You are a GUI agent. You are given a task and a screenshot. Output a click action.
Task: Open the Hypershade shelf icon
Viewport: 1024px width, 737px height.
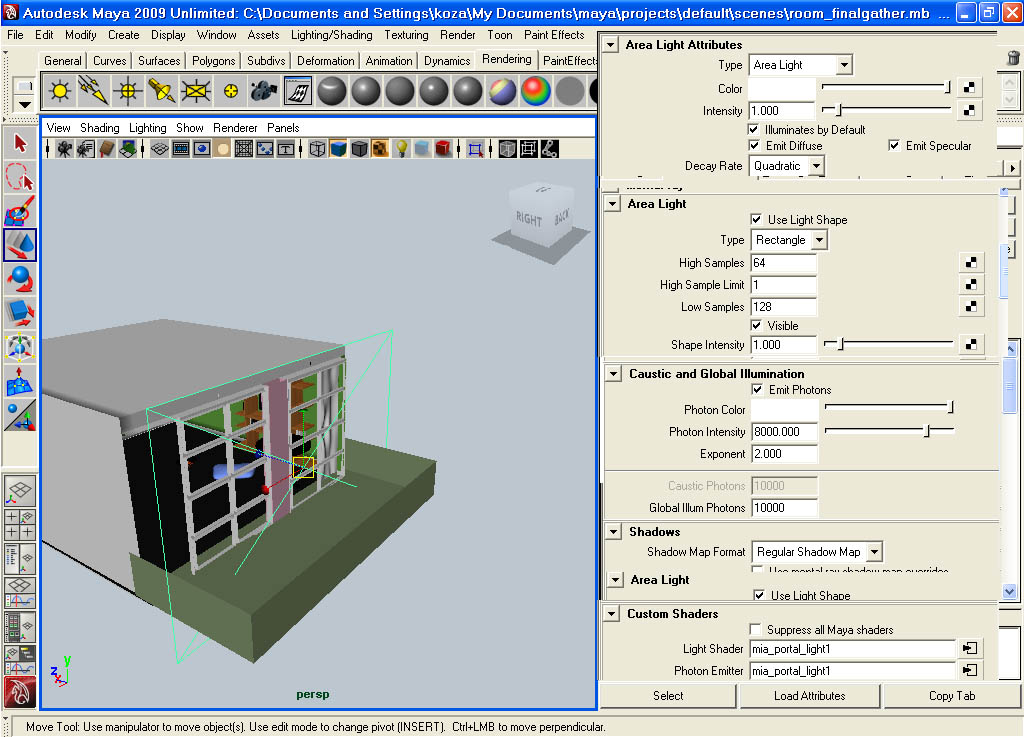(x=297, y=91)
